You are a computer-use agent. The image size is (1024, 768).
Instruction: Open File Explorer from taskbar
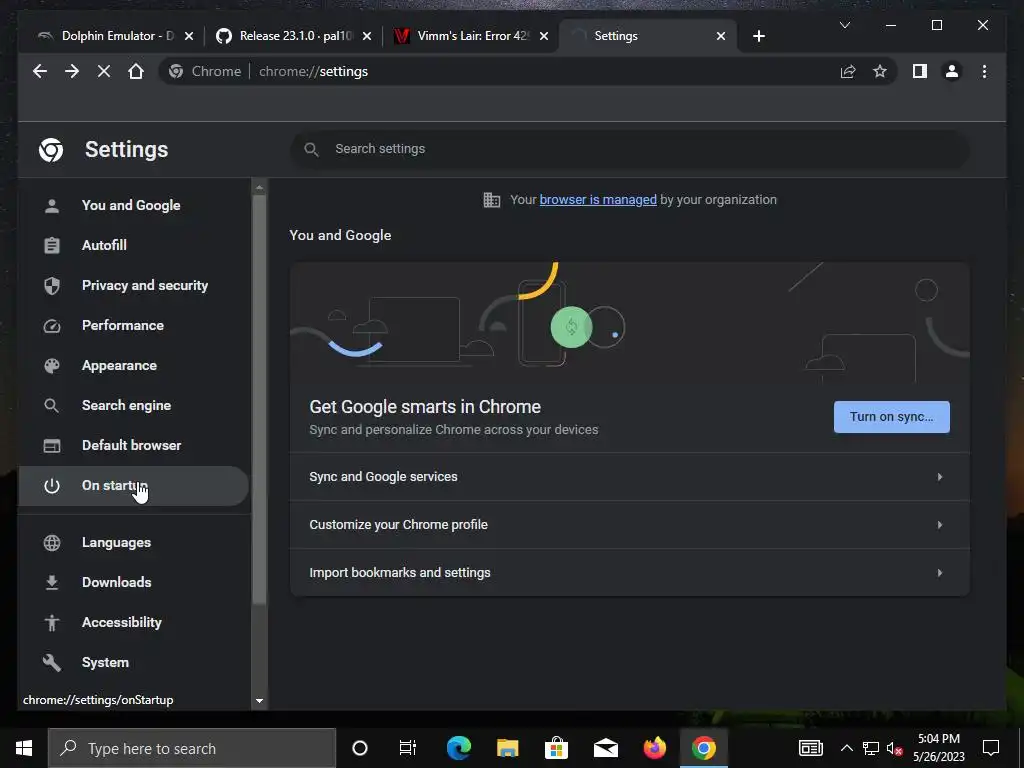(x=507, y=748)
